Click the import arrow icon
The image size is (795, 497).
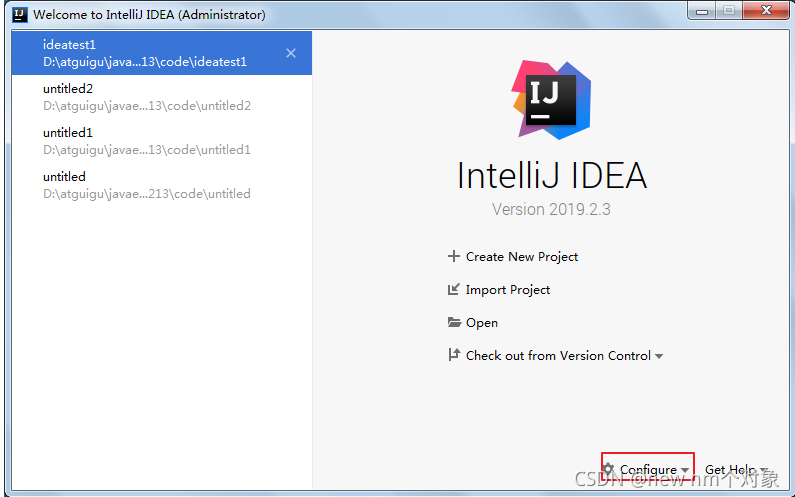(x=454, y=289)
